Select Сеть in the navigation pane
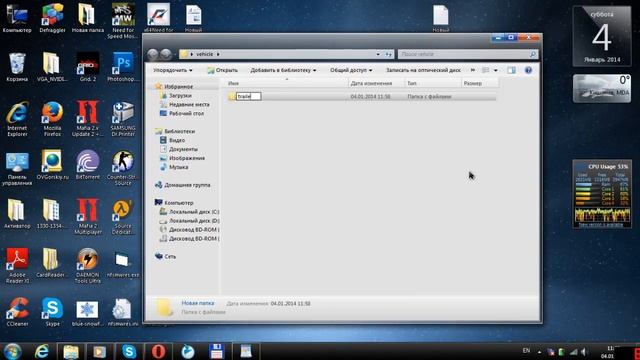The image size is (640, 360). tap(170, 257)
